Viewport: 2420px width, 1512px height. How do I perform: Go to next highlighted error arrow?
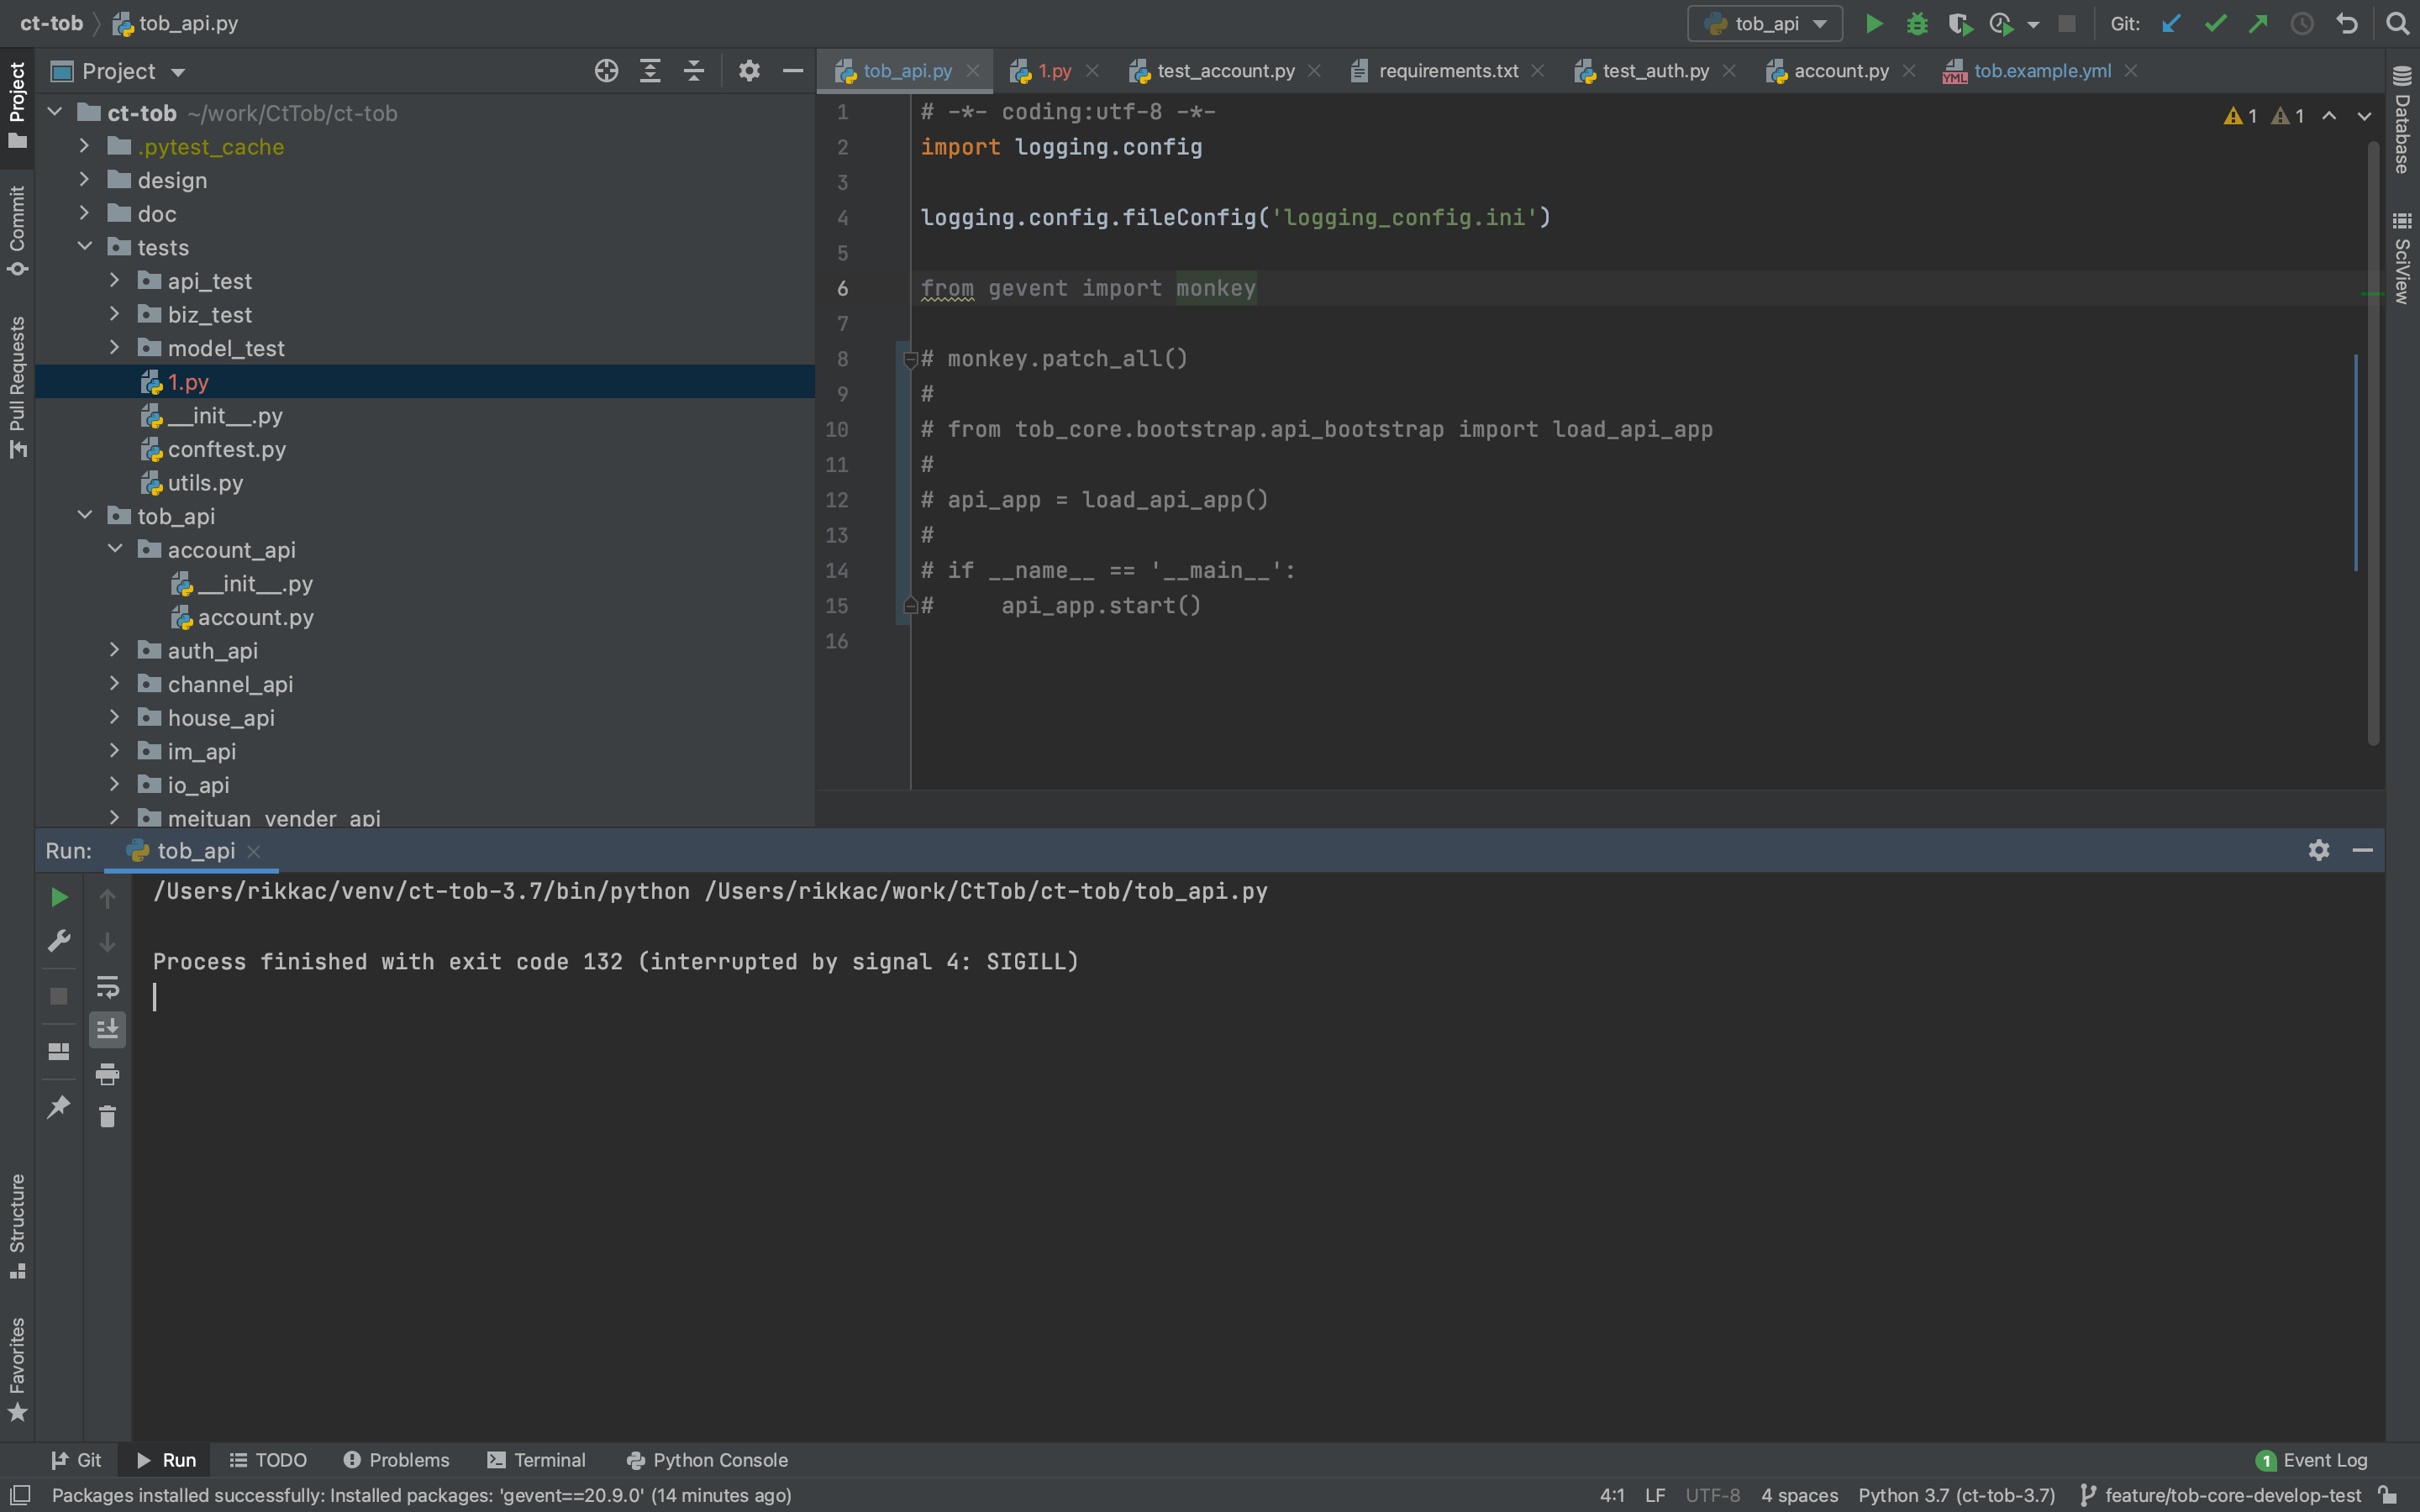pyautogui.click(x=2364, y=116)
